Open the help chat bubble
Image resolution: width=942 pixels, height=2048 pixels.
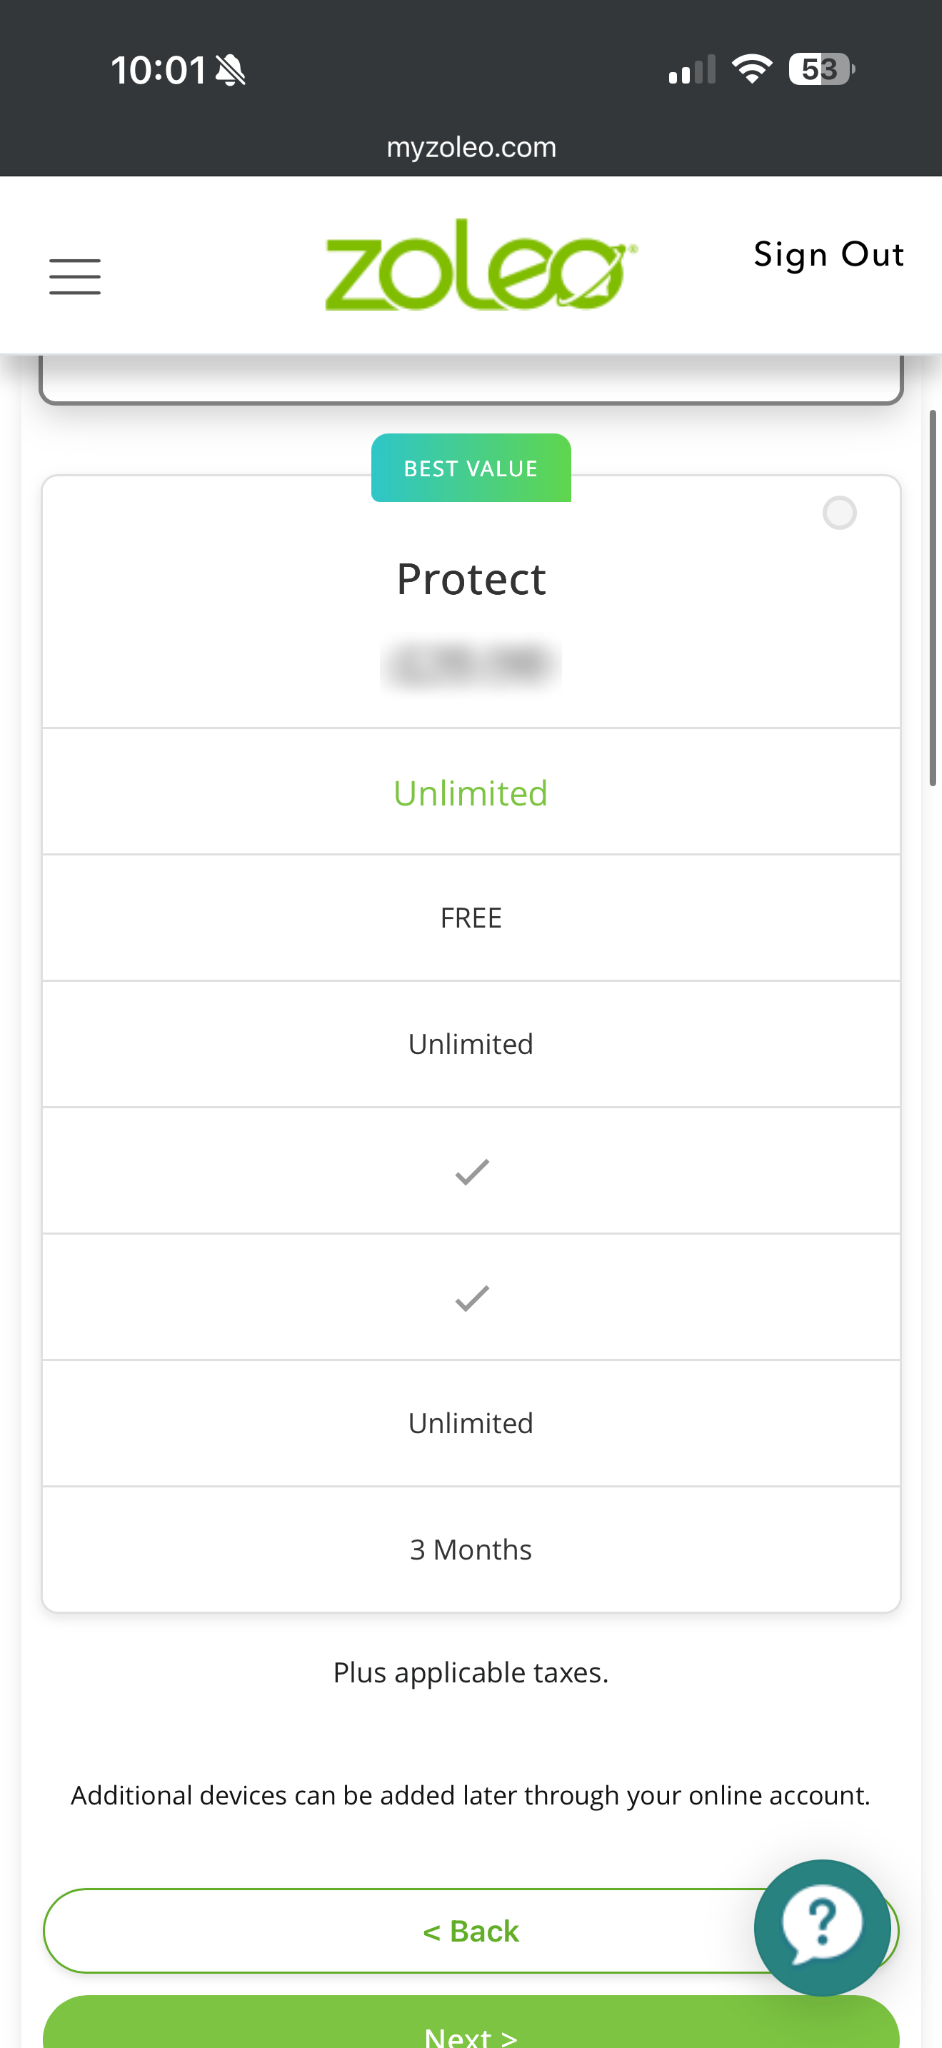tap(822, 1926)
